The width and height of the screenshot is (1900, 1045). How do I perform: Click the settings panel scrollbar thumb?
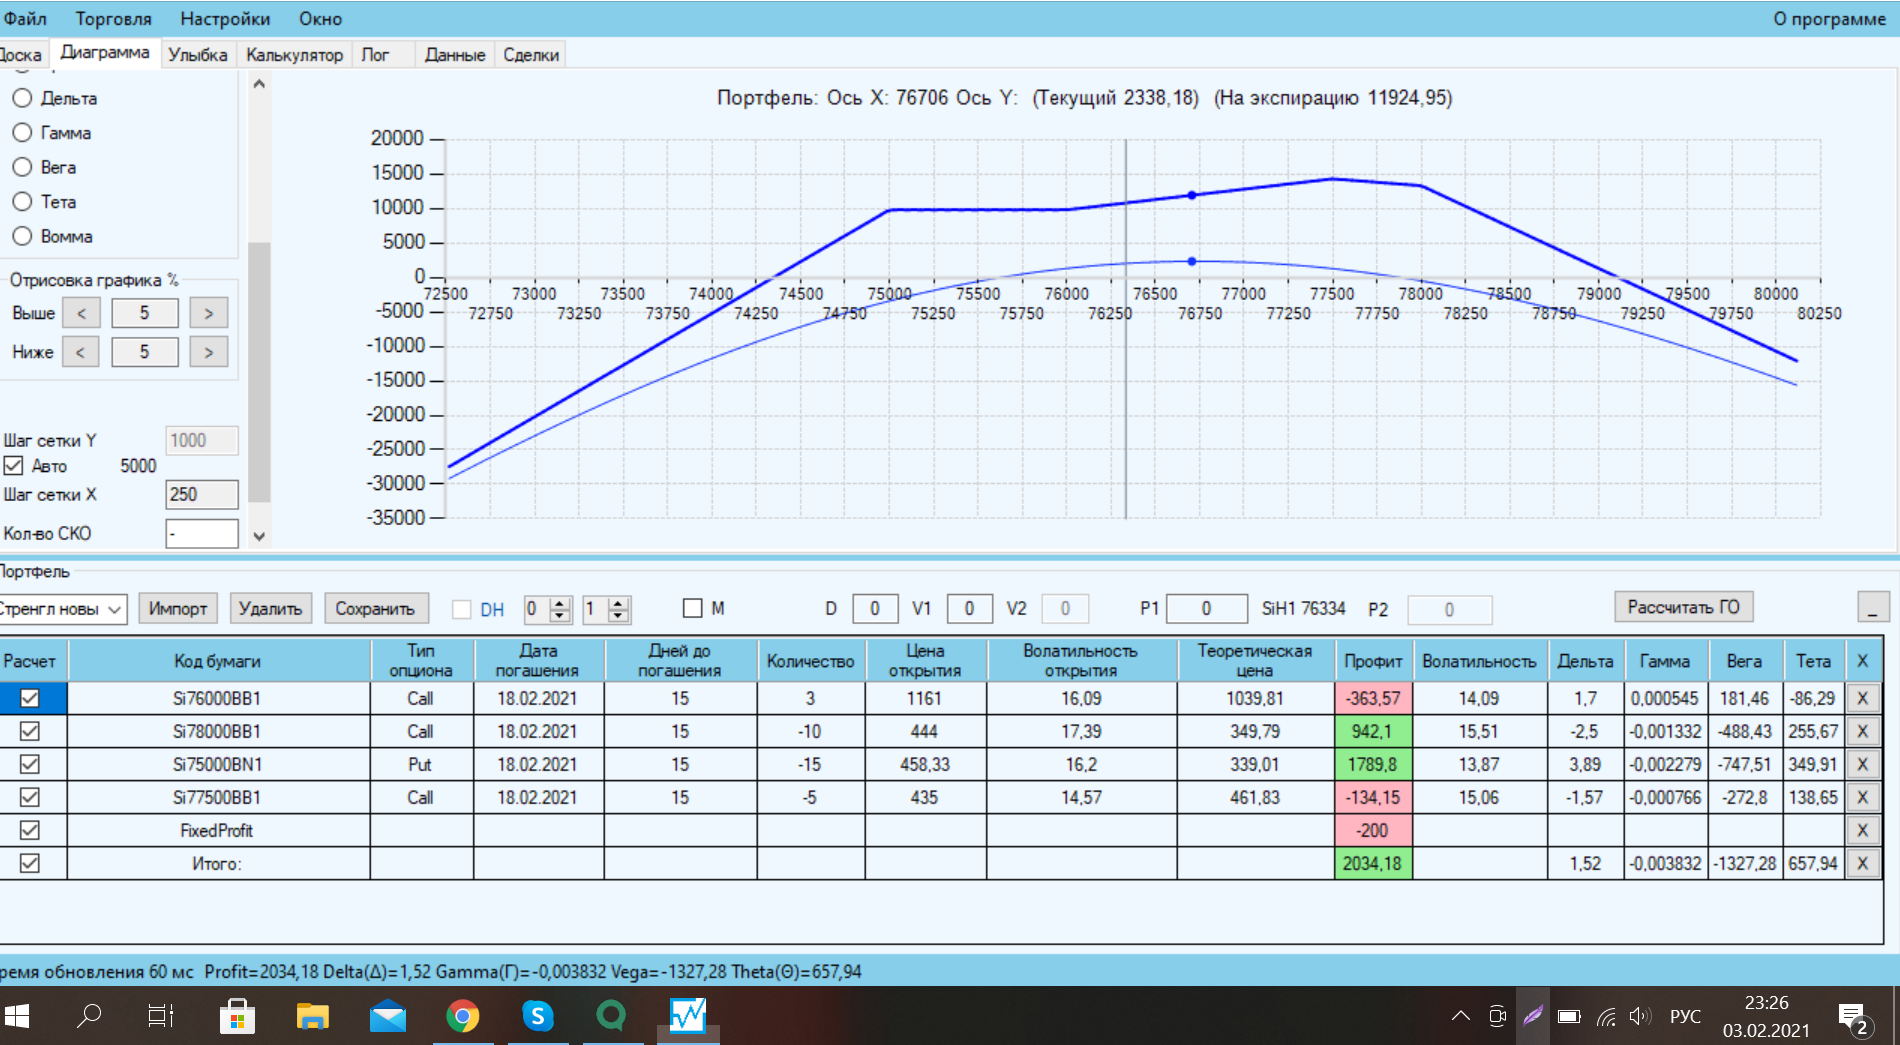pyautogui.click(x=259, y=371)
